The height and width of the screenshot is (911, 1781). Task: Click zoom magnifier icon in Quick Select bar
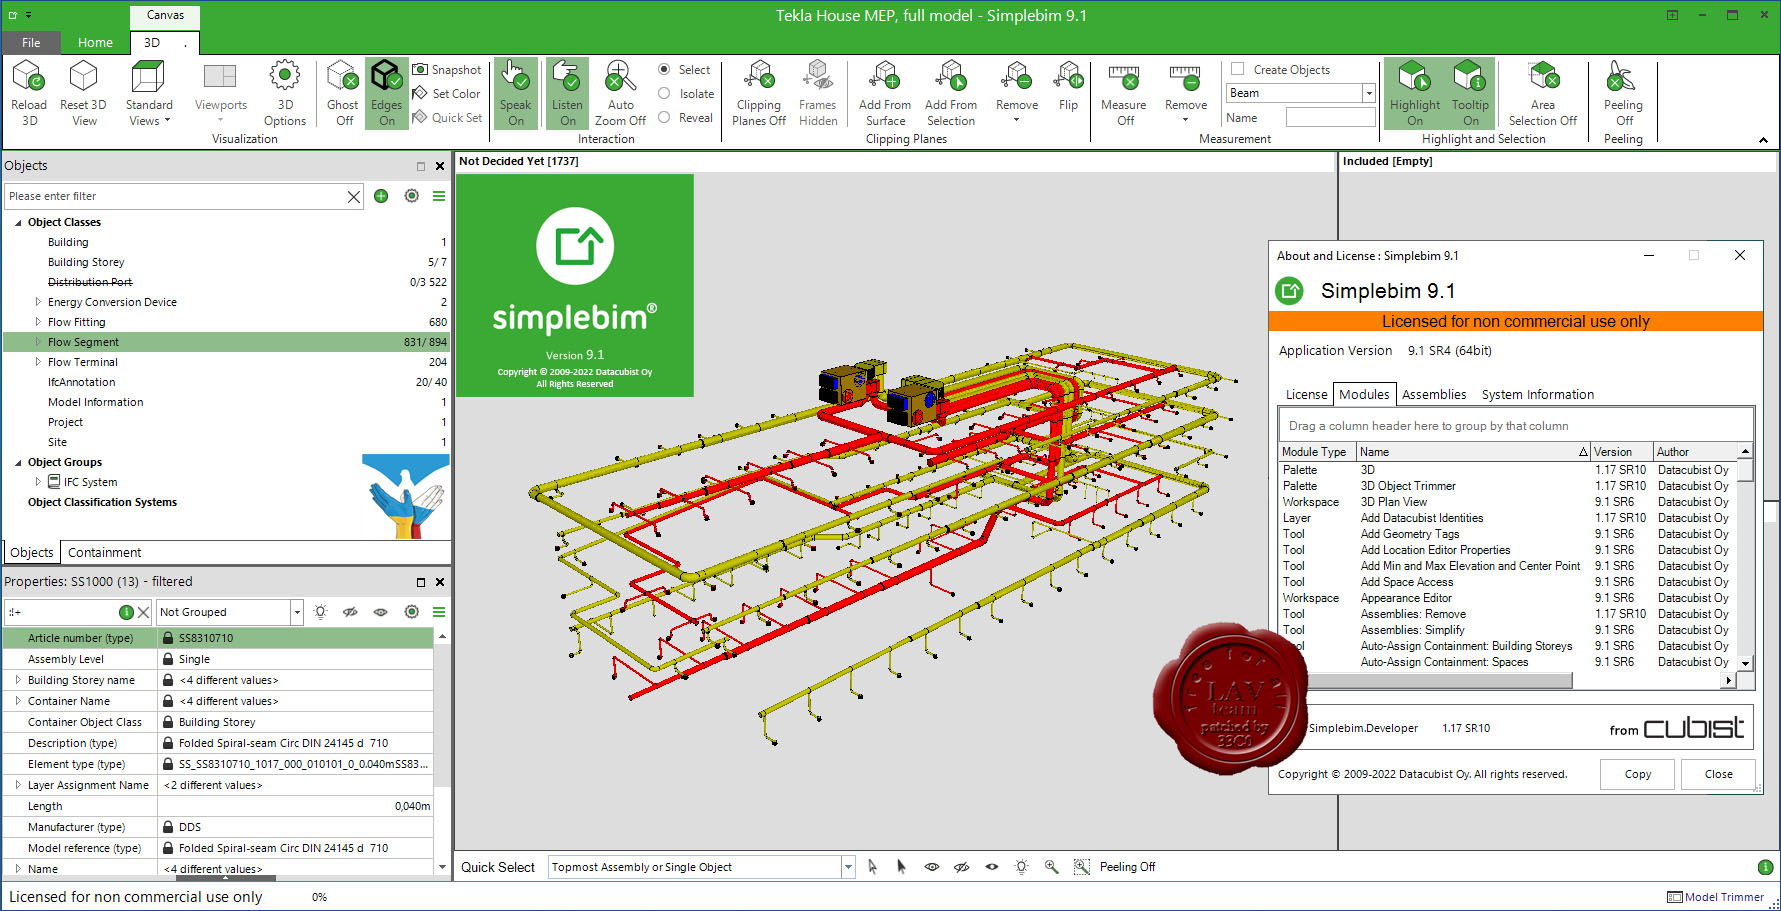click(x=1051, y=867)
